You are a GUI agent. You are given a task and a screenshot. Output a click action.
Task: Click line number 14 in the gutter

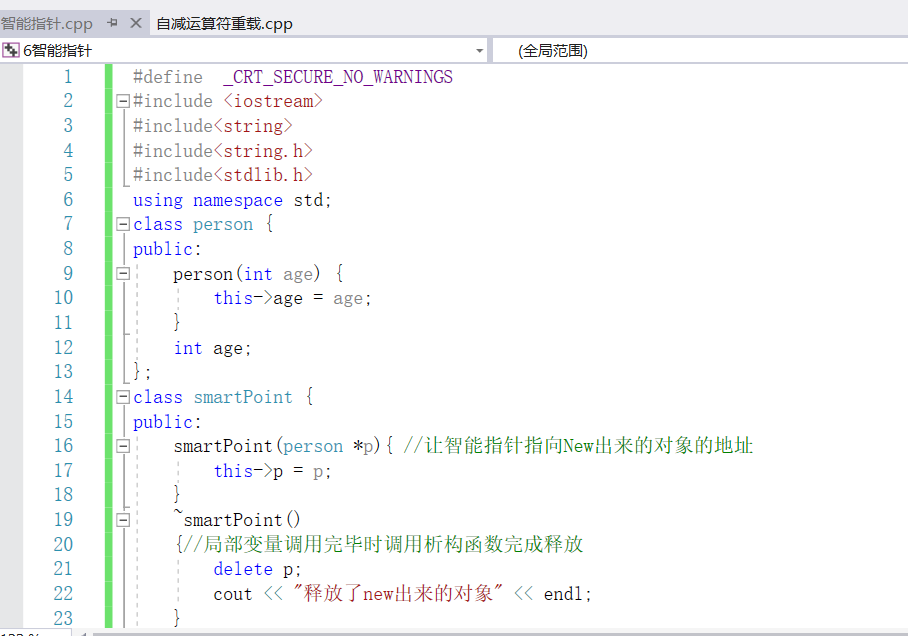(x=64, y=397)
